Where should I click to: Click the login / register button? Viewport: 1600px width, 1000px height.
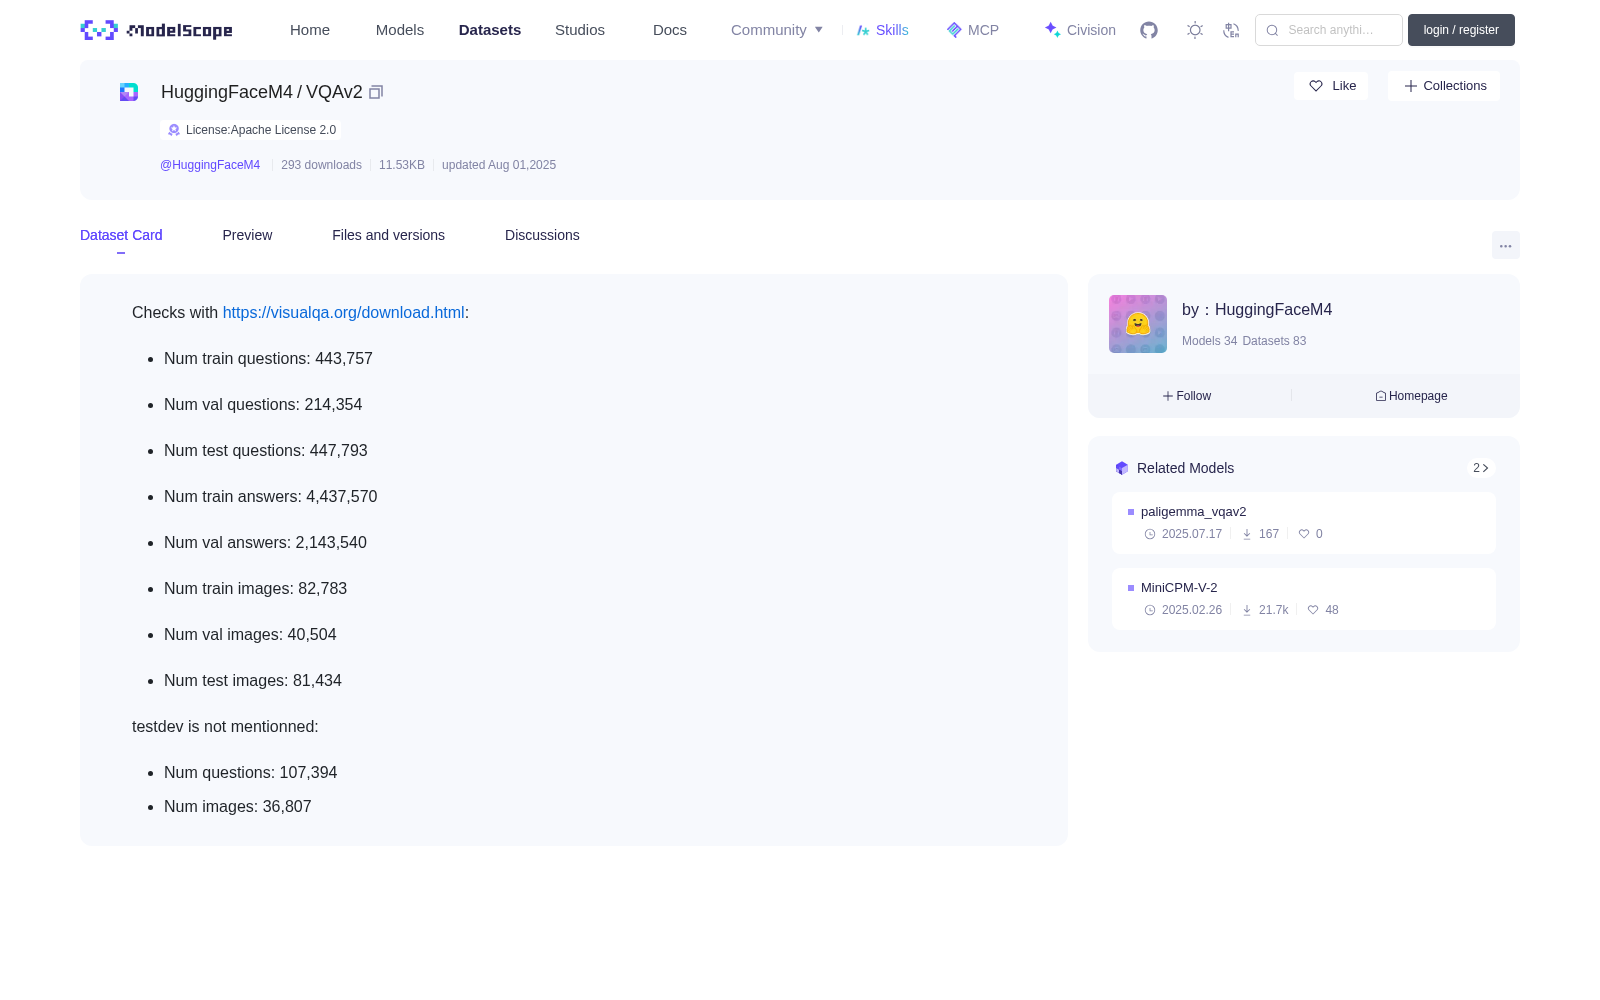1461,30
